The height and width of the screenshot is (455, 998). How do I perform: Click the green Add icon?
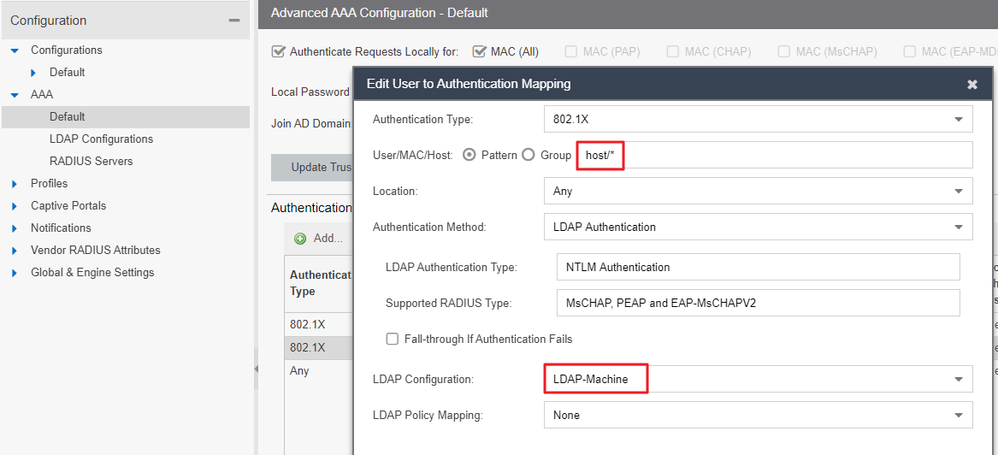(x=300, y=239)
